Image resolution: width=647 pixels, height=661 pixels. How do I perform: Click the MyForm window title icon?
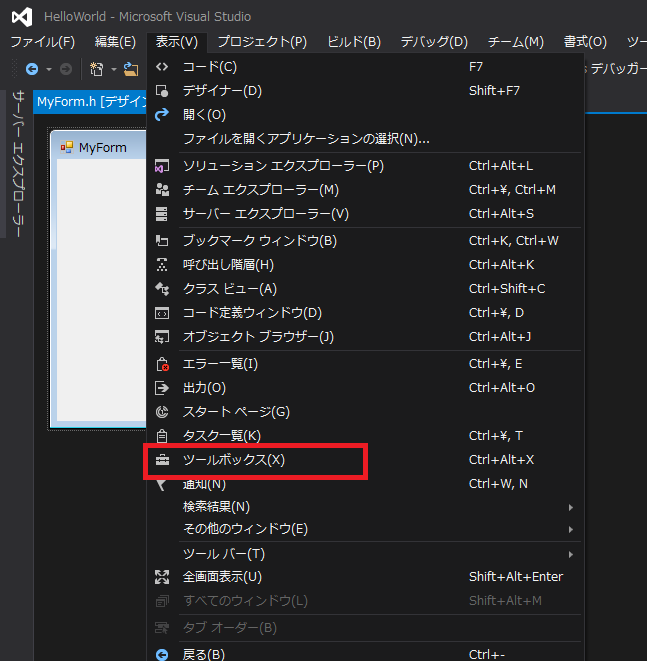point(67,147)
